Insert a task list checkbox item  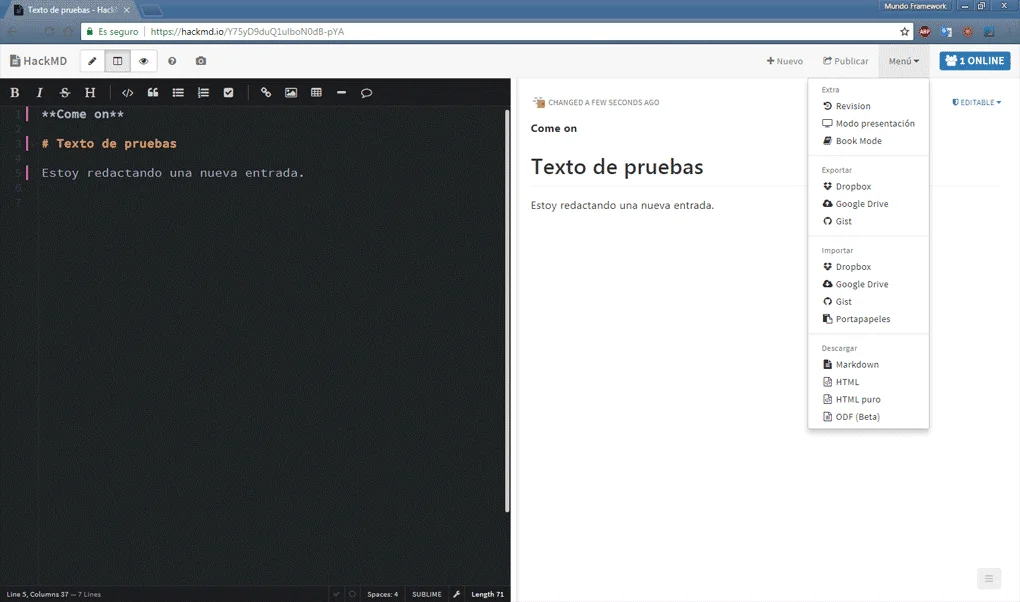tap(228, 92)
